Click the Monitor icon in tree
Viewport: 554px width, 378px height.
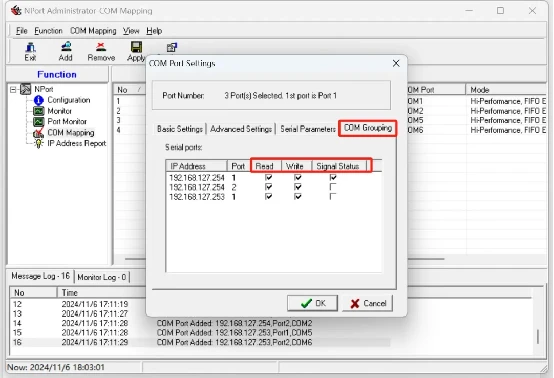(39, 111)
